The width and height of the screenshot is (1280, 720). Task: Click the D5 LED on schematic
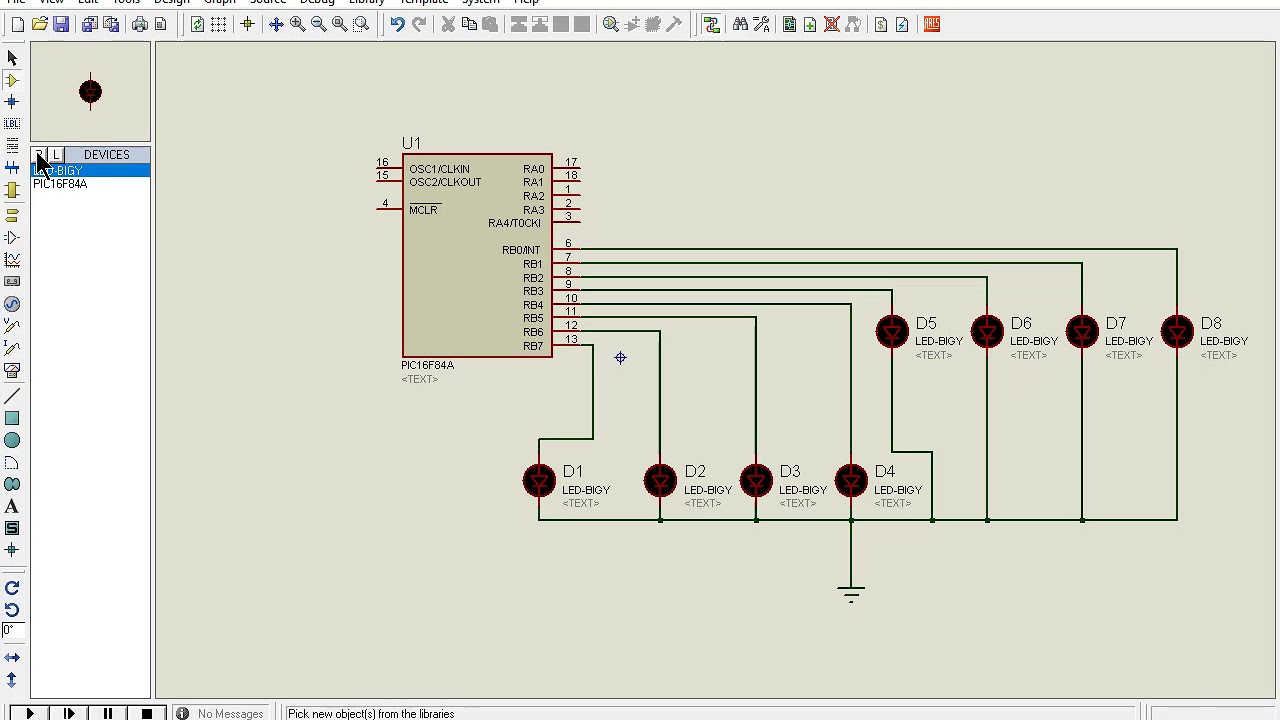pos(892,332)
